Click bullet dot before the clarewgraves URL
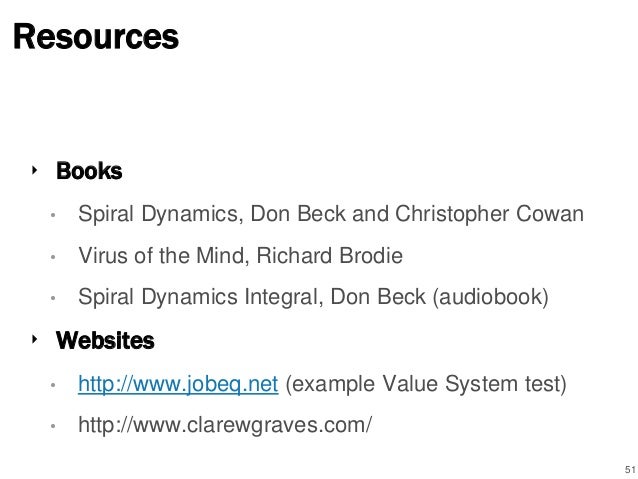Screen dimensions: 638x479 (53, 426)
